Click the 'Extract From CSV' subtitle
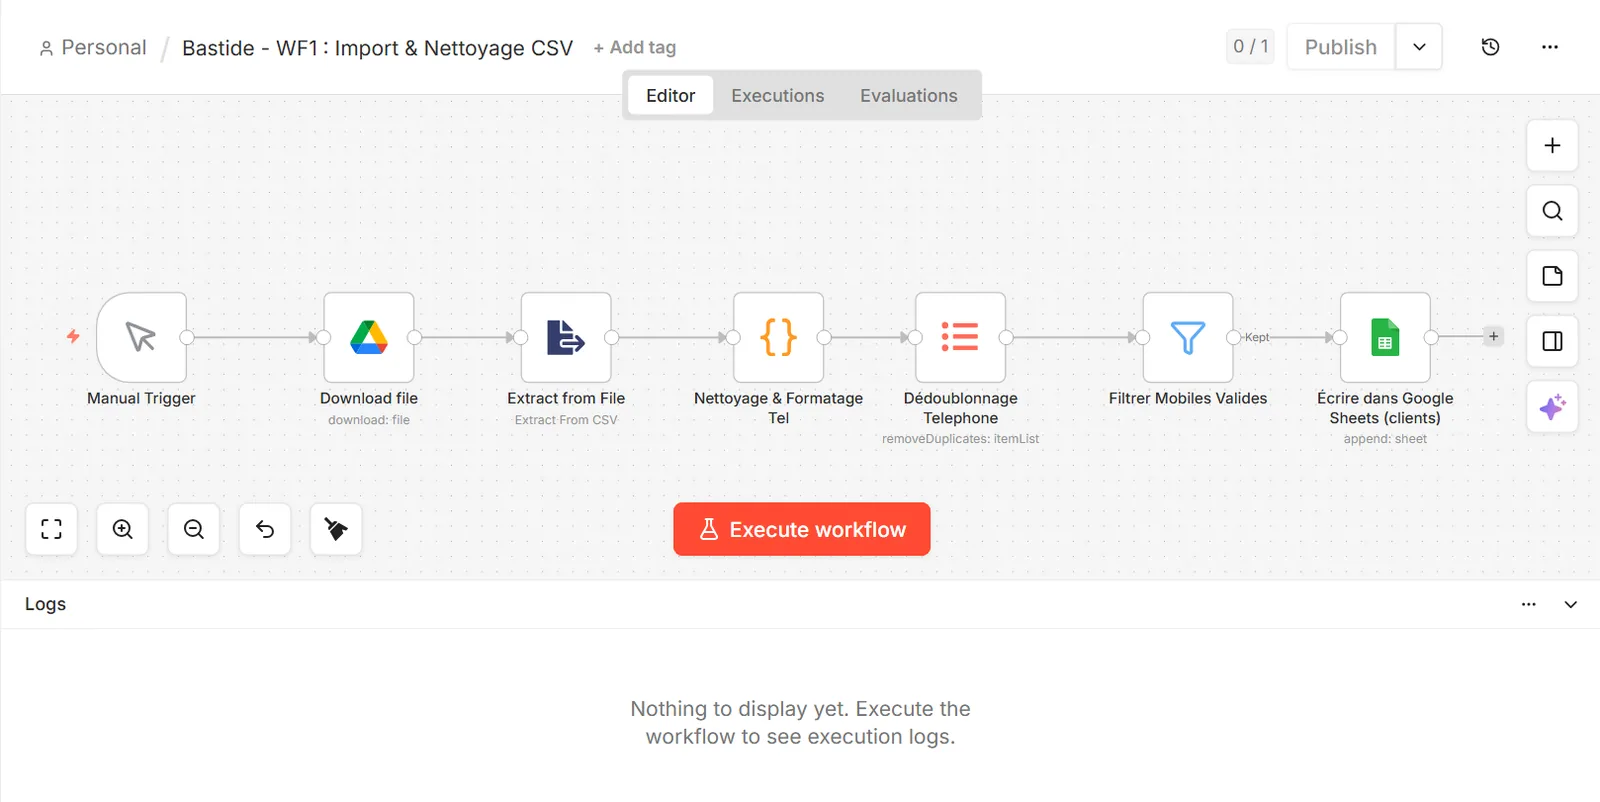Screen dimensions: 1600x802 (566, 420)
